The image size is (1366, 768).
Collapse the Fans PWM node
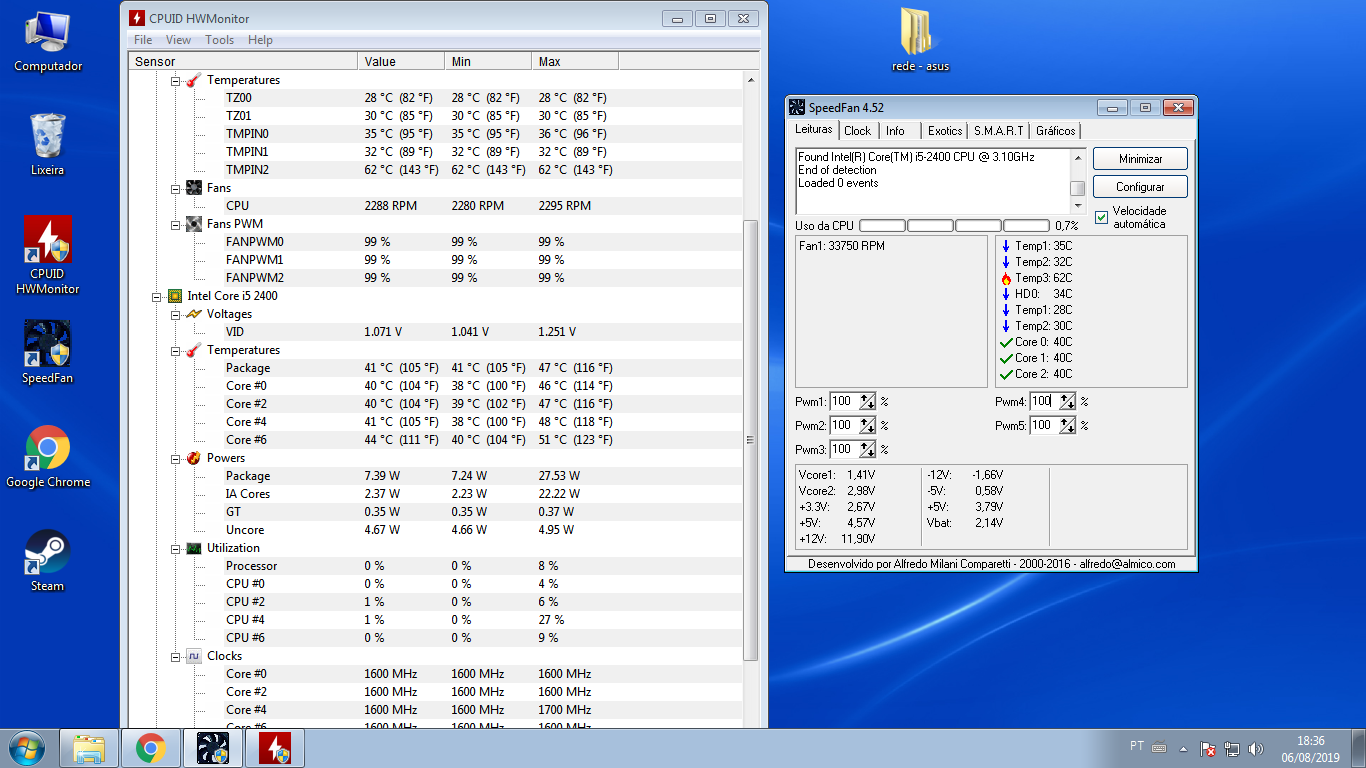176,224
